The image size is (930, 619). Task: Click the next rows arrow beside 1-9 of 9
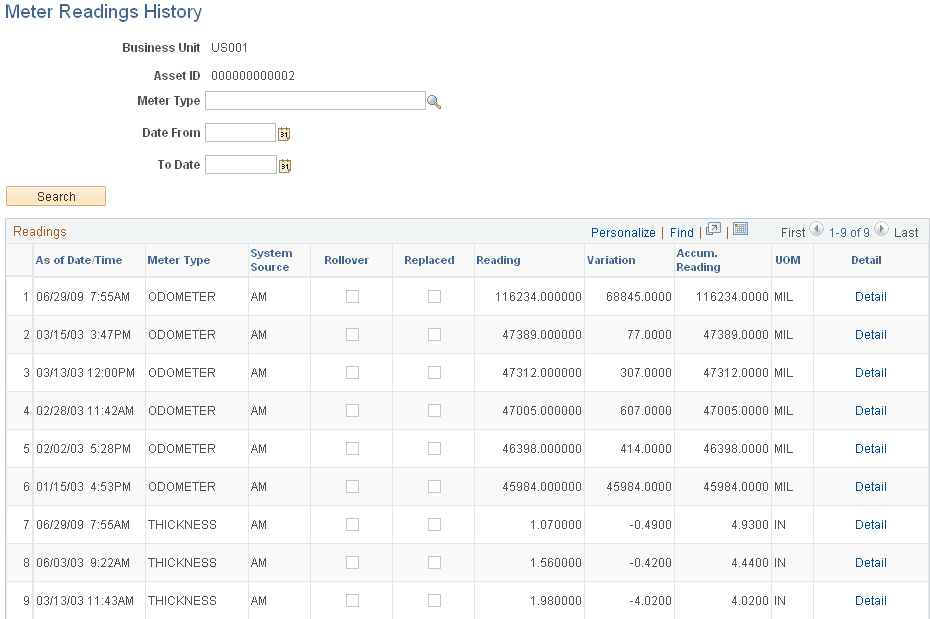[x=880, y=229]
